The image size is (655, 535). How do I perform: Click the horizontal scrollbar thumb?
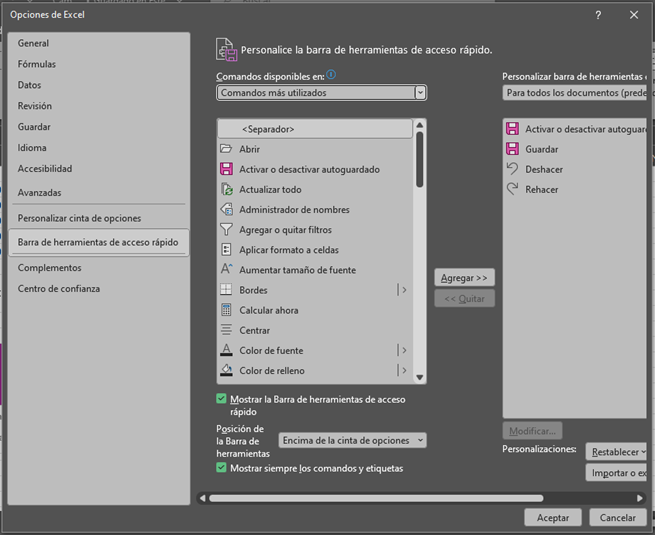click(376, 498)
